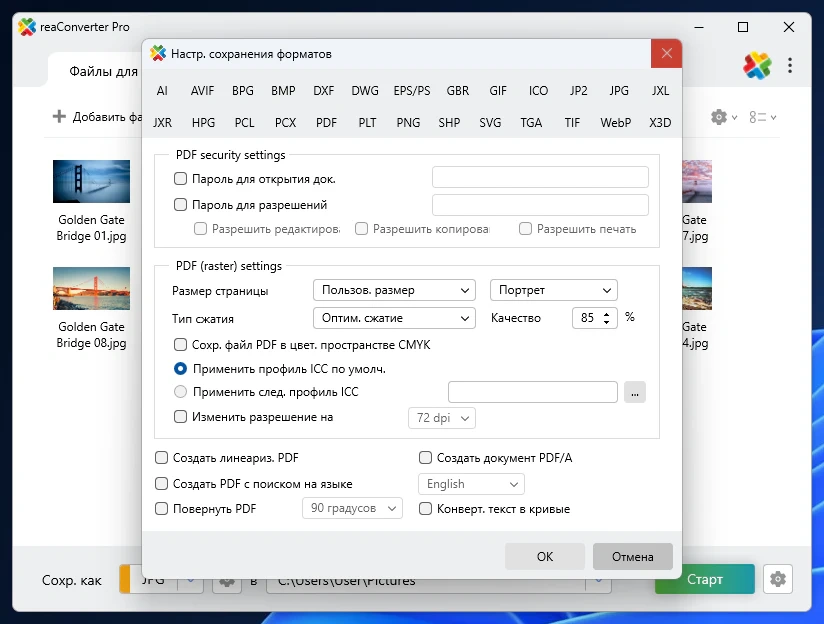Image resolution: width=824 pixels, height=624 pixels.
Task: Switch to the TIF format tab
Action: pos(572,122)
